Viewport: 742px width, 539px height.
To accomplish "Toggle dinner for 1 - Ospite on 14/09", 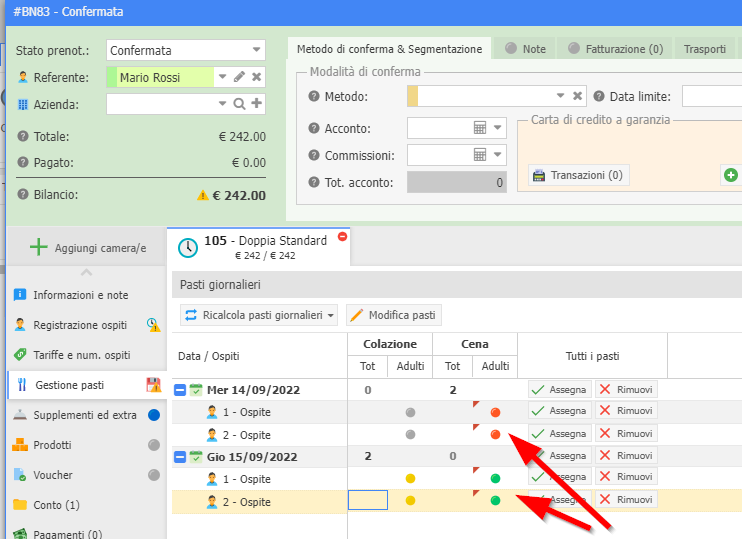I will [495, 412].
